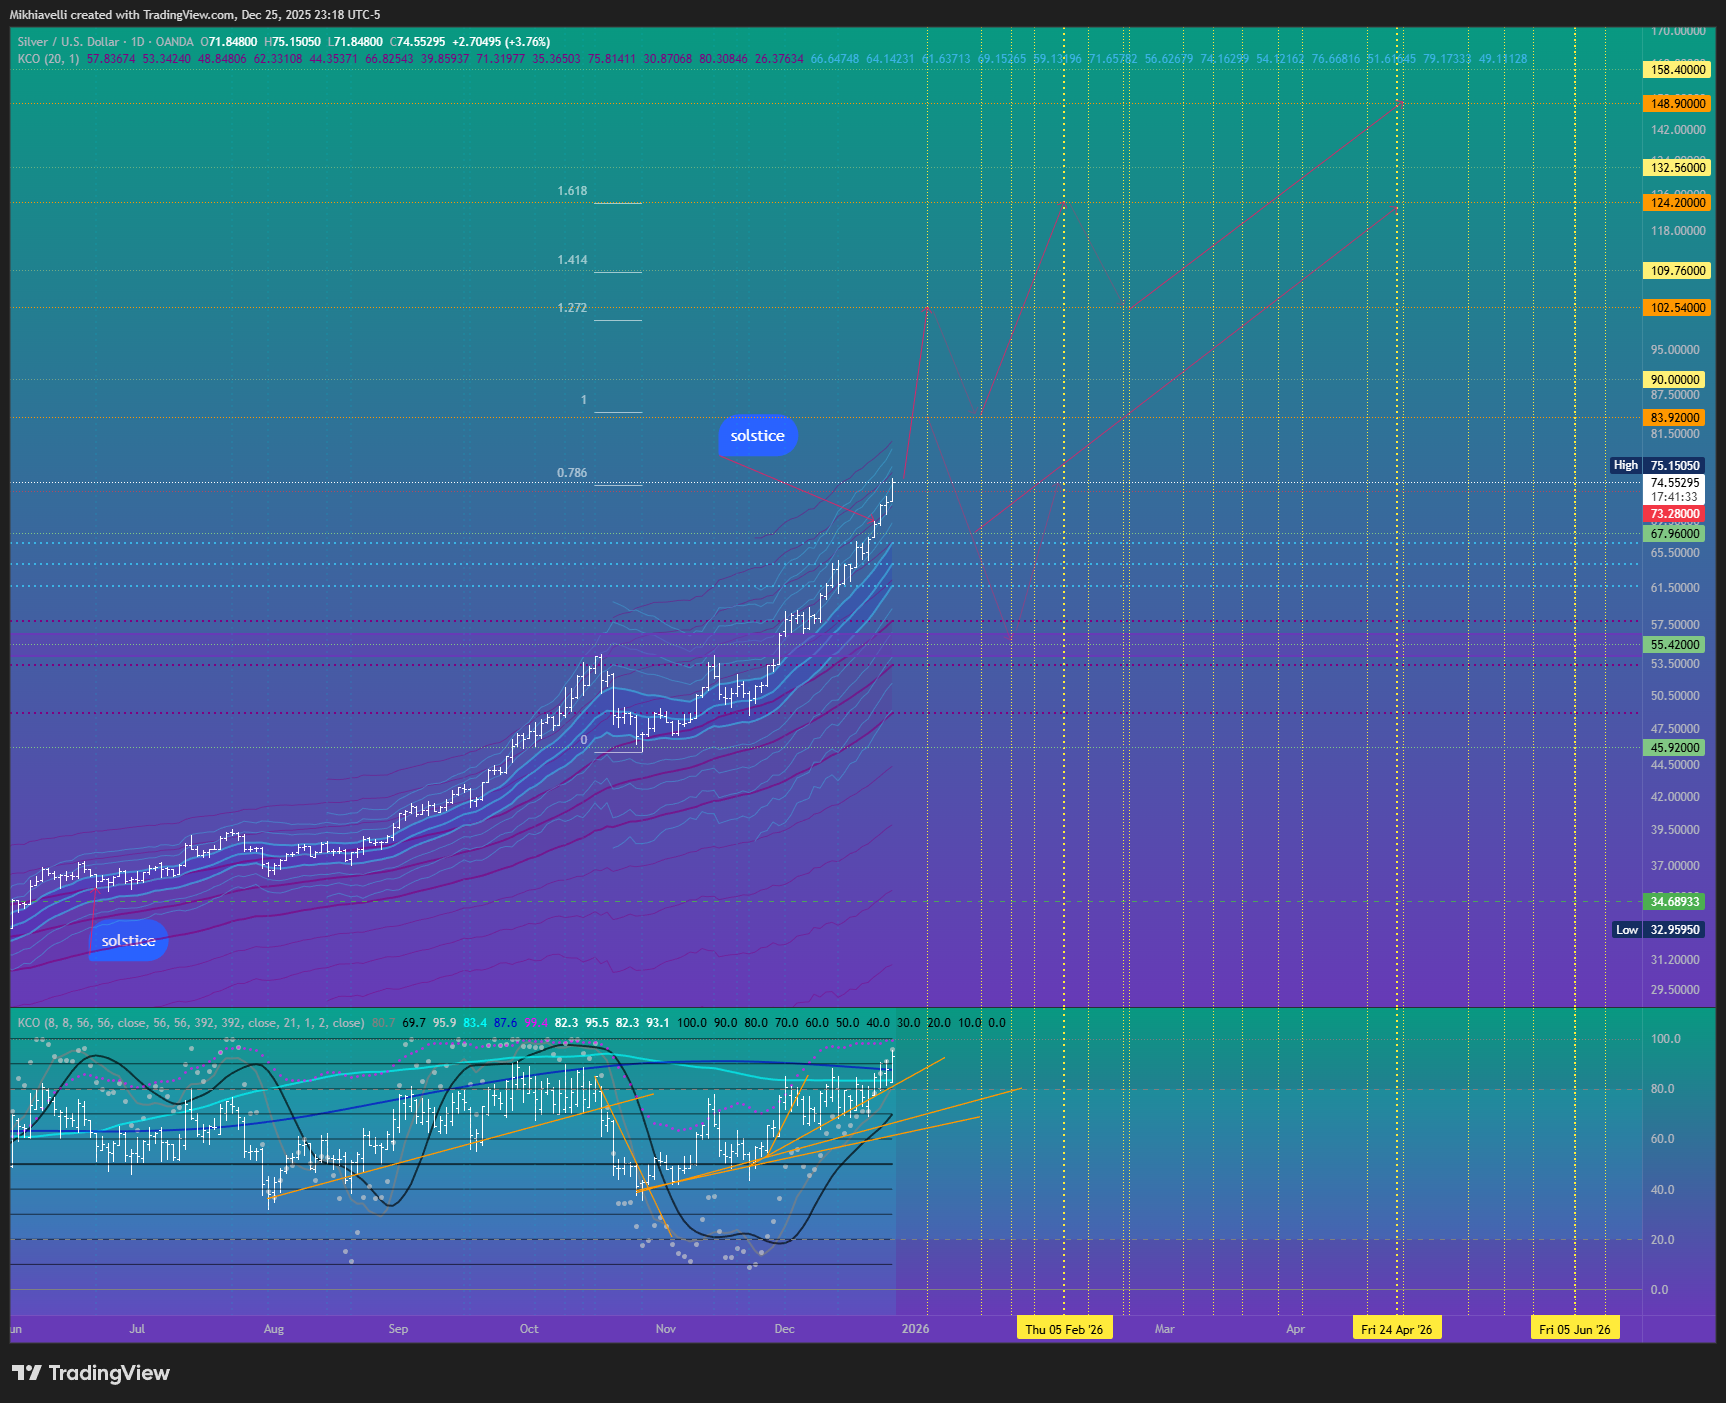Click the Dec label on time axis
This screenshot has height=1403, width=1726.
click(785, 1329)
